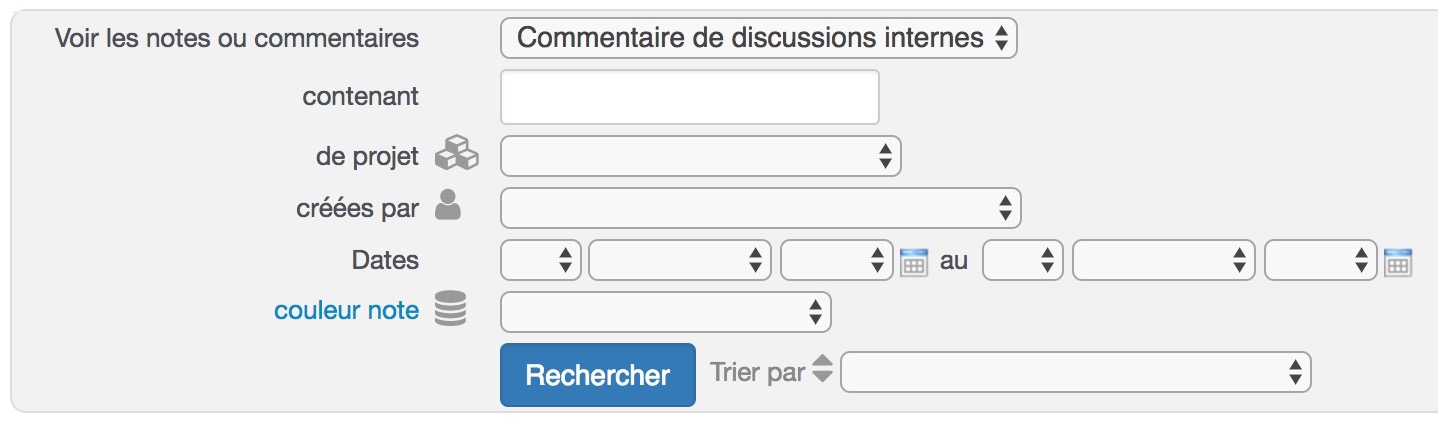Click the project cubes icon
1438x427 pixels.
(456, 153)
